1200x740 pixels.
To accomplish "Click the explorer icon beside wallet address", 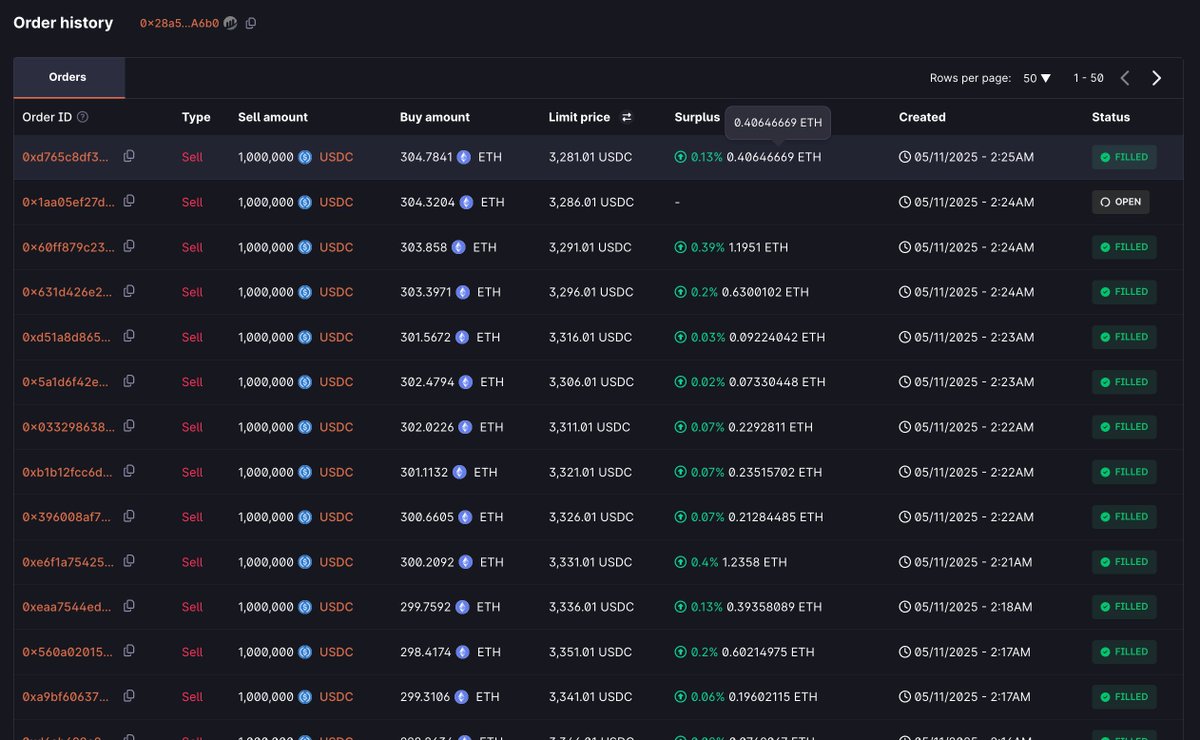I will (231, 23).
